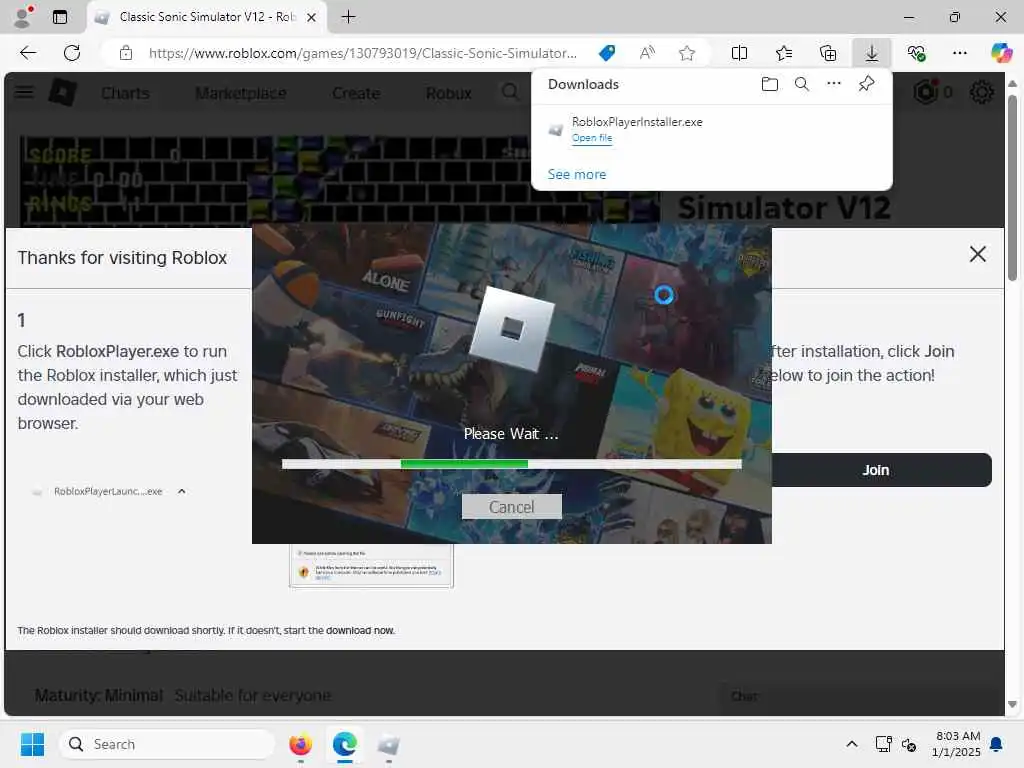
Task: Close the Classic Sonic Simulator tab
Action: tap(312, 18)
